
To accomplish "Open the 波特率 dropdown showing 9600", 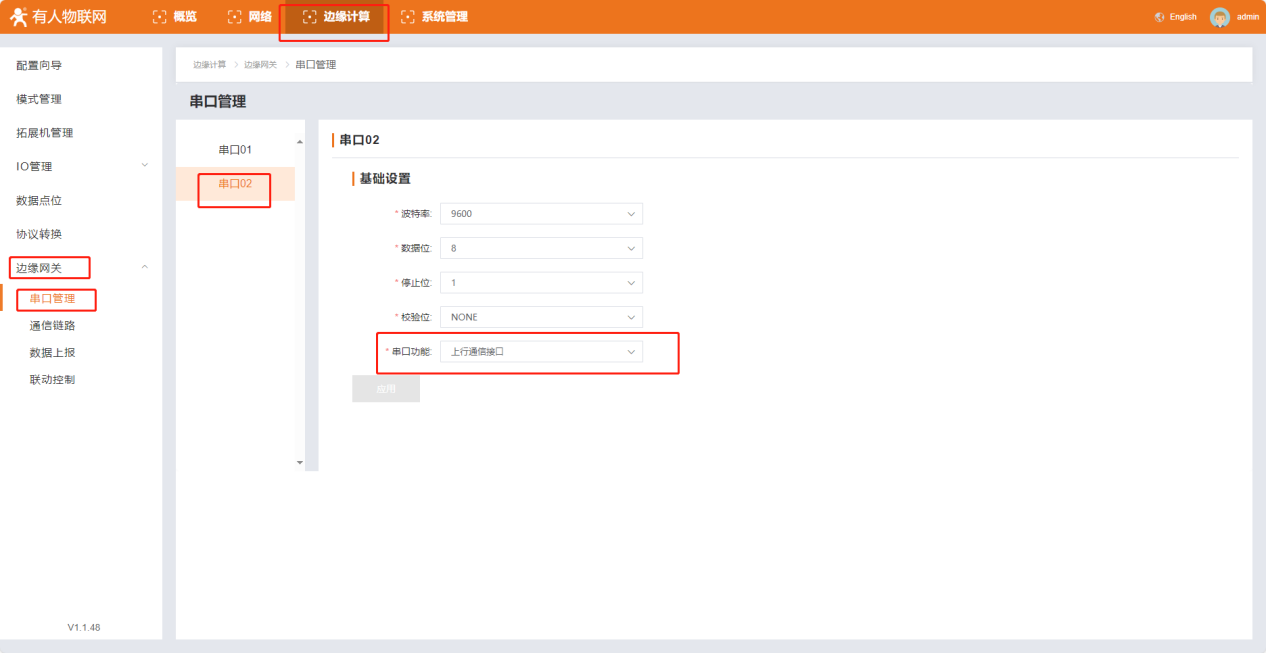I will 541,214.
